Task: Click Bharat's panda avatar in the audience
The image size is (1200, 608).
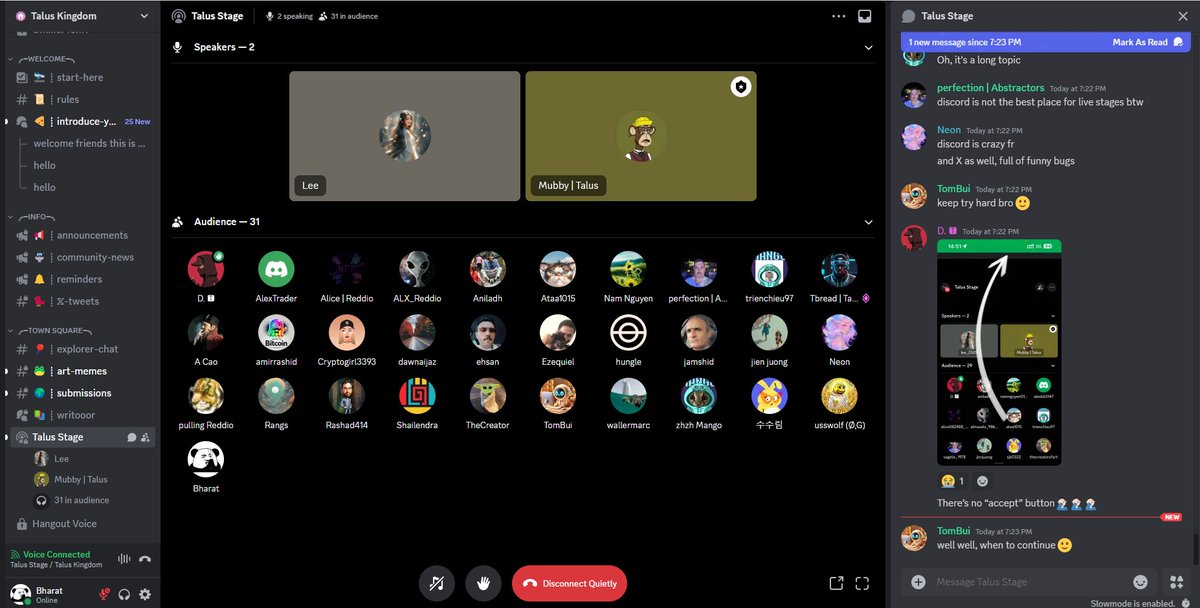Action: (x=206, y=460)
